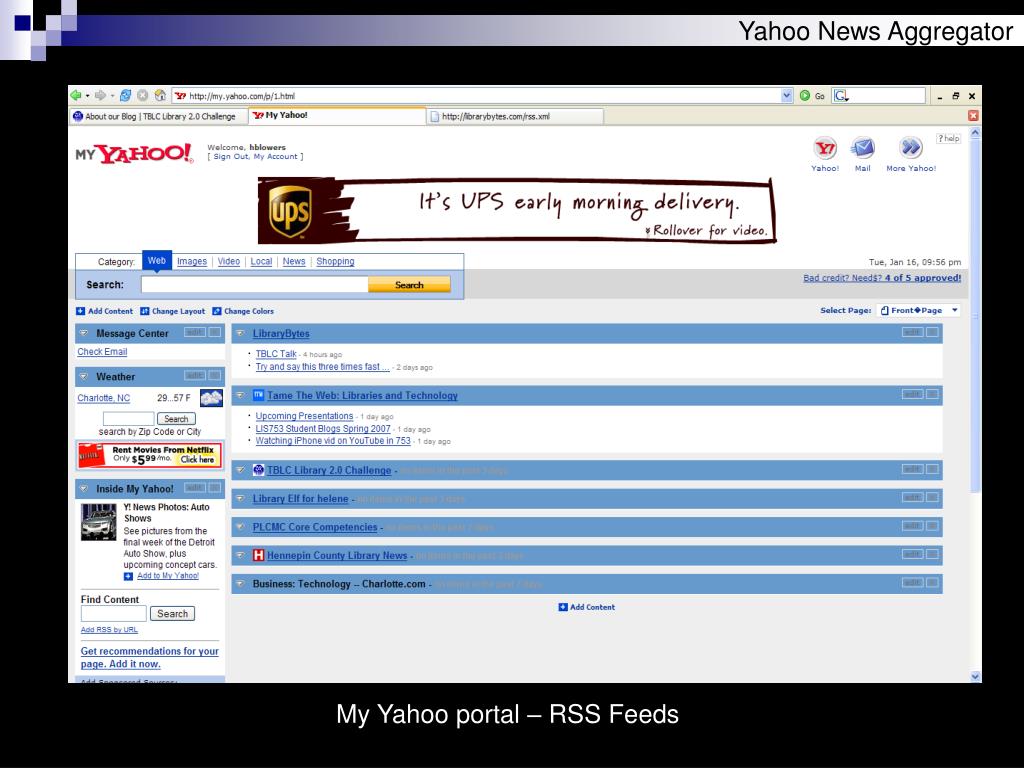
Task: Select the Video search category
Action: (229, 261)
